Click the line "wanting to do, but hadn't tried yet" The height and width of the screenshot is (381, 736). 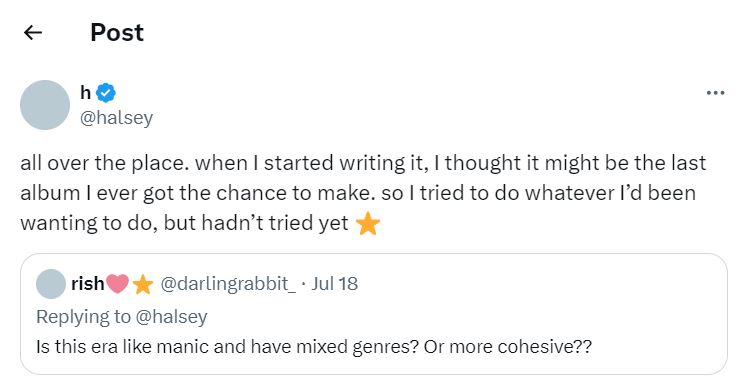coord(184,223)
